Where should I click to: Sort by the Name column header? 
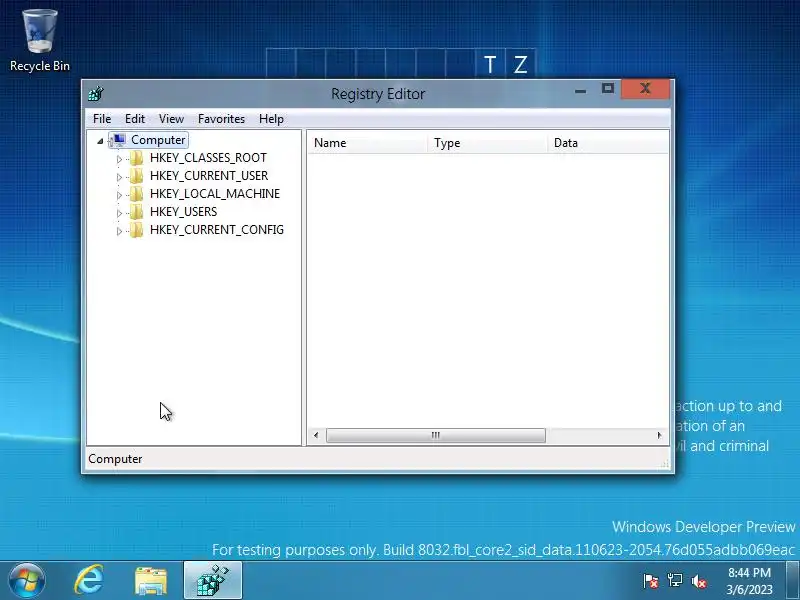(367, 143)
